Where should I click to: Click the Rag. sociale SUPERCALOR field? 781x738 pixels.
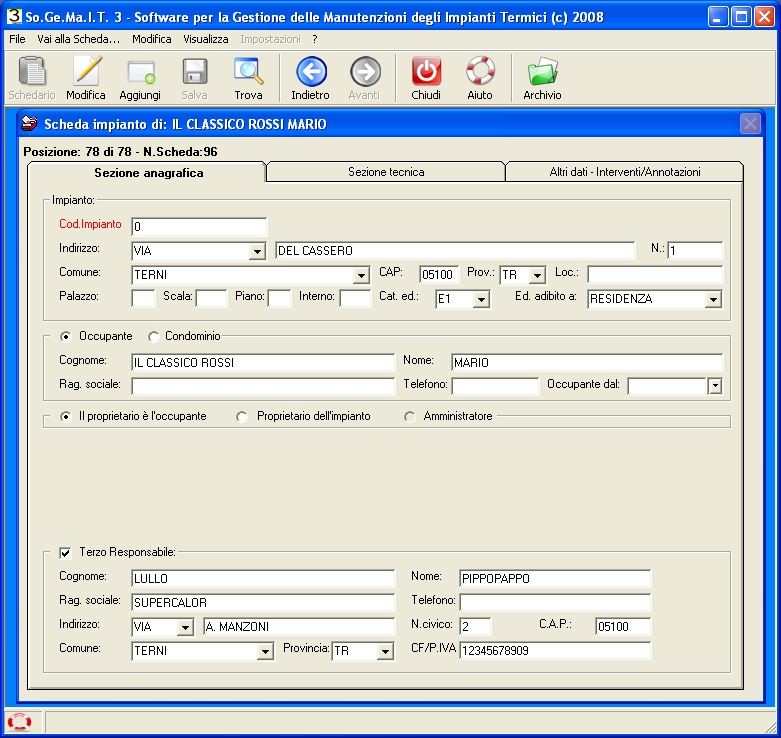click(263, 603)
